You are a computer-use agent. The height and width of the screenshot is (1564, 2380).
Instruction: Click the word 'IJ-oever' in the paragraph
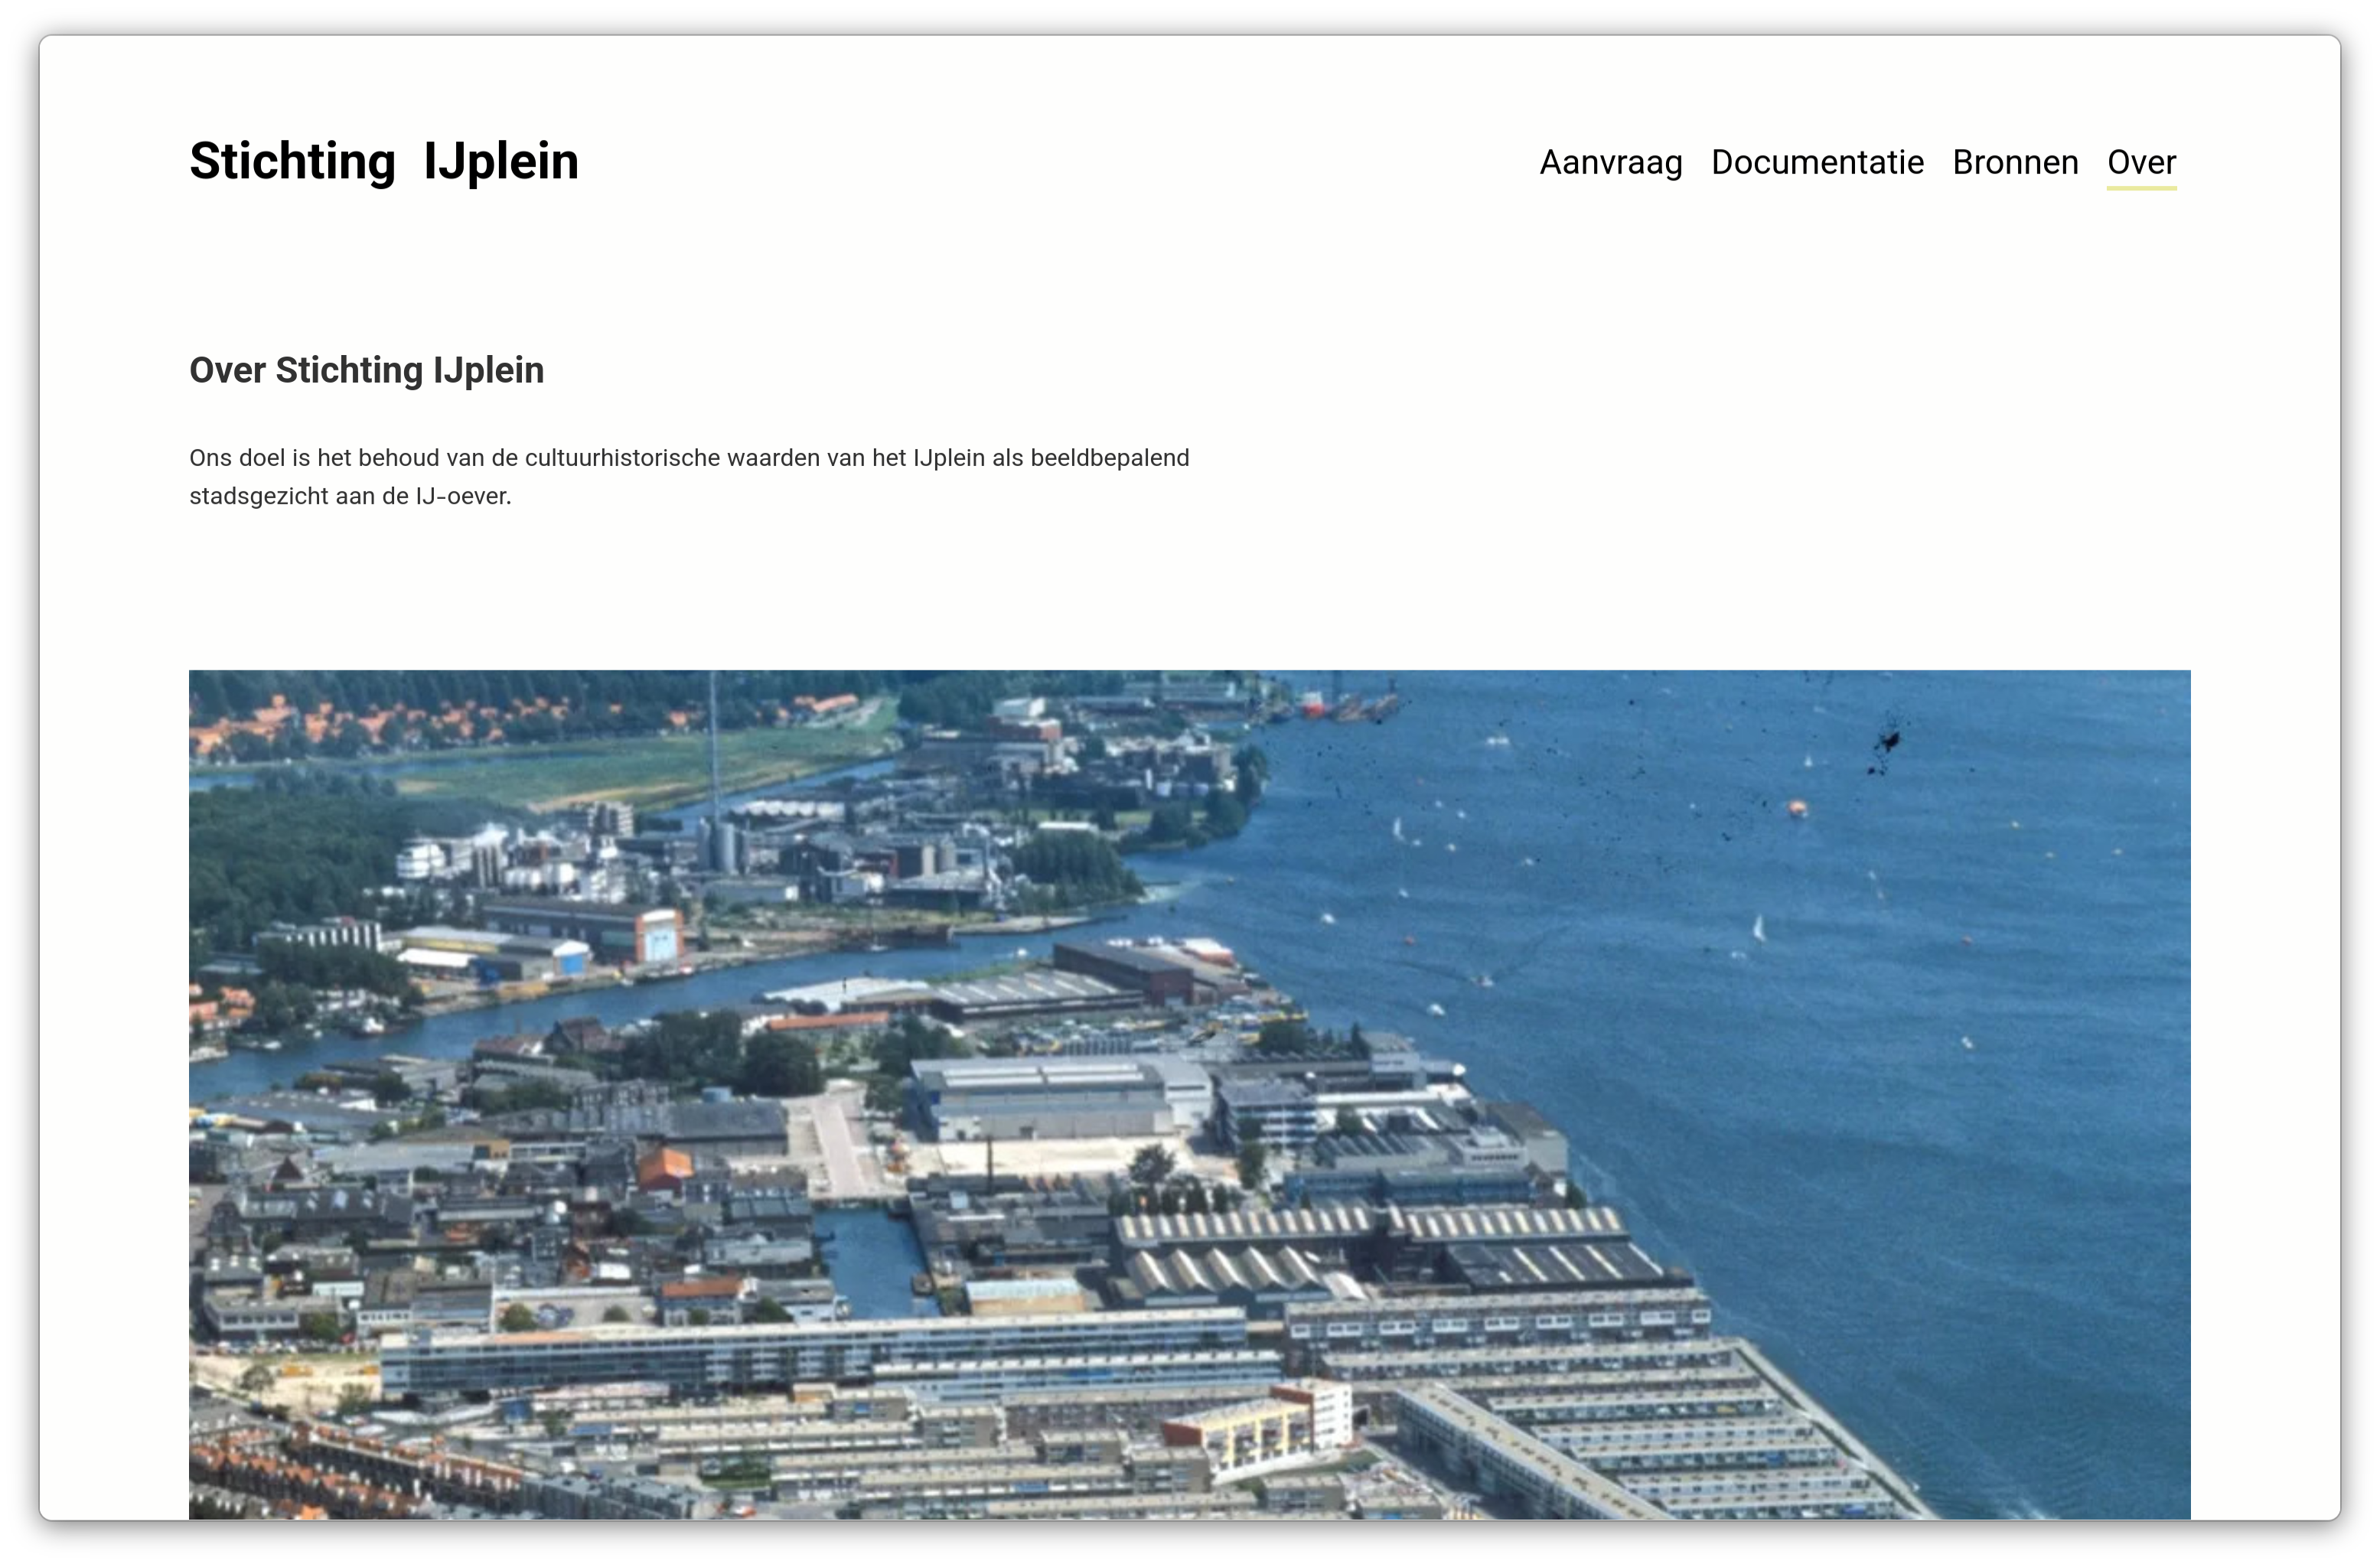(x=462, y=497)
